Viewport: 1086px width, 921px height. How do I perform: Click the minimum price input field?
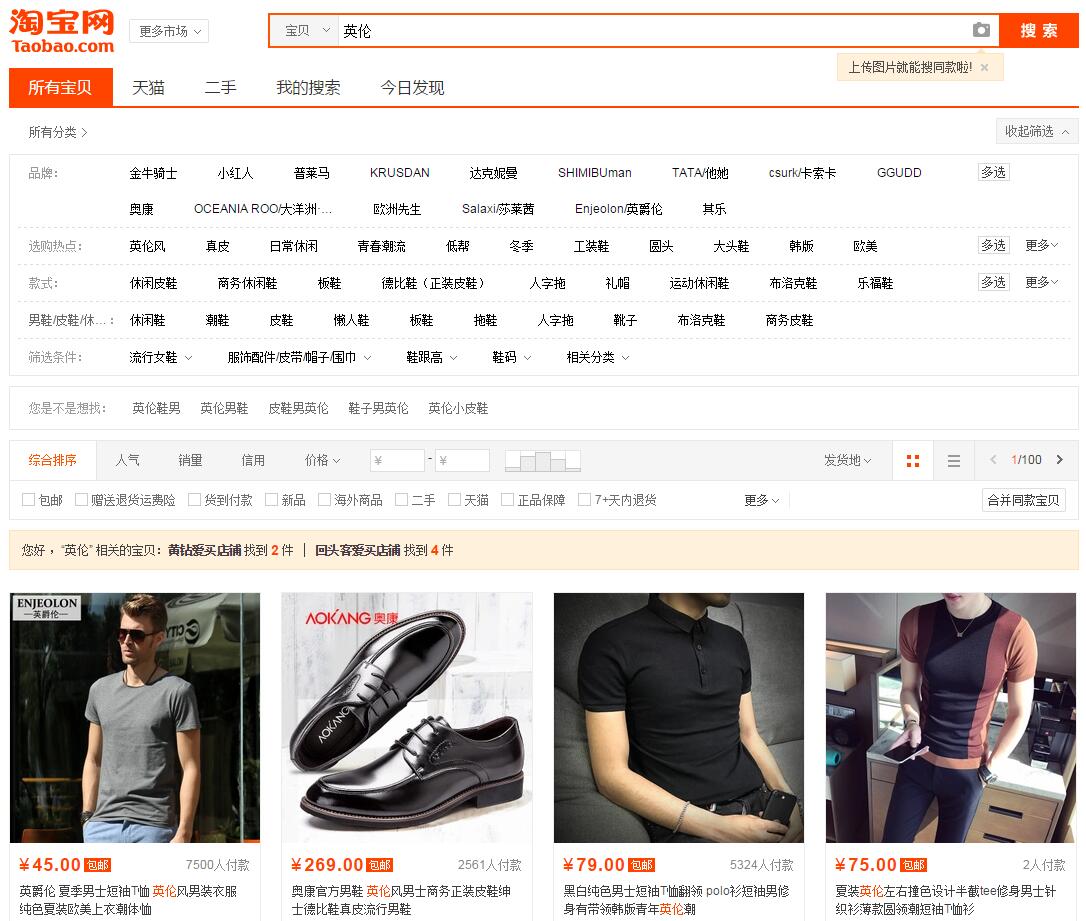[397, 460]
